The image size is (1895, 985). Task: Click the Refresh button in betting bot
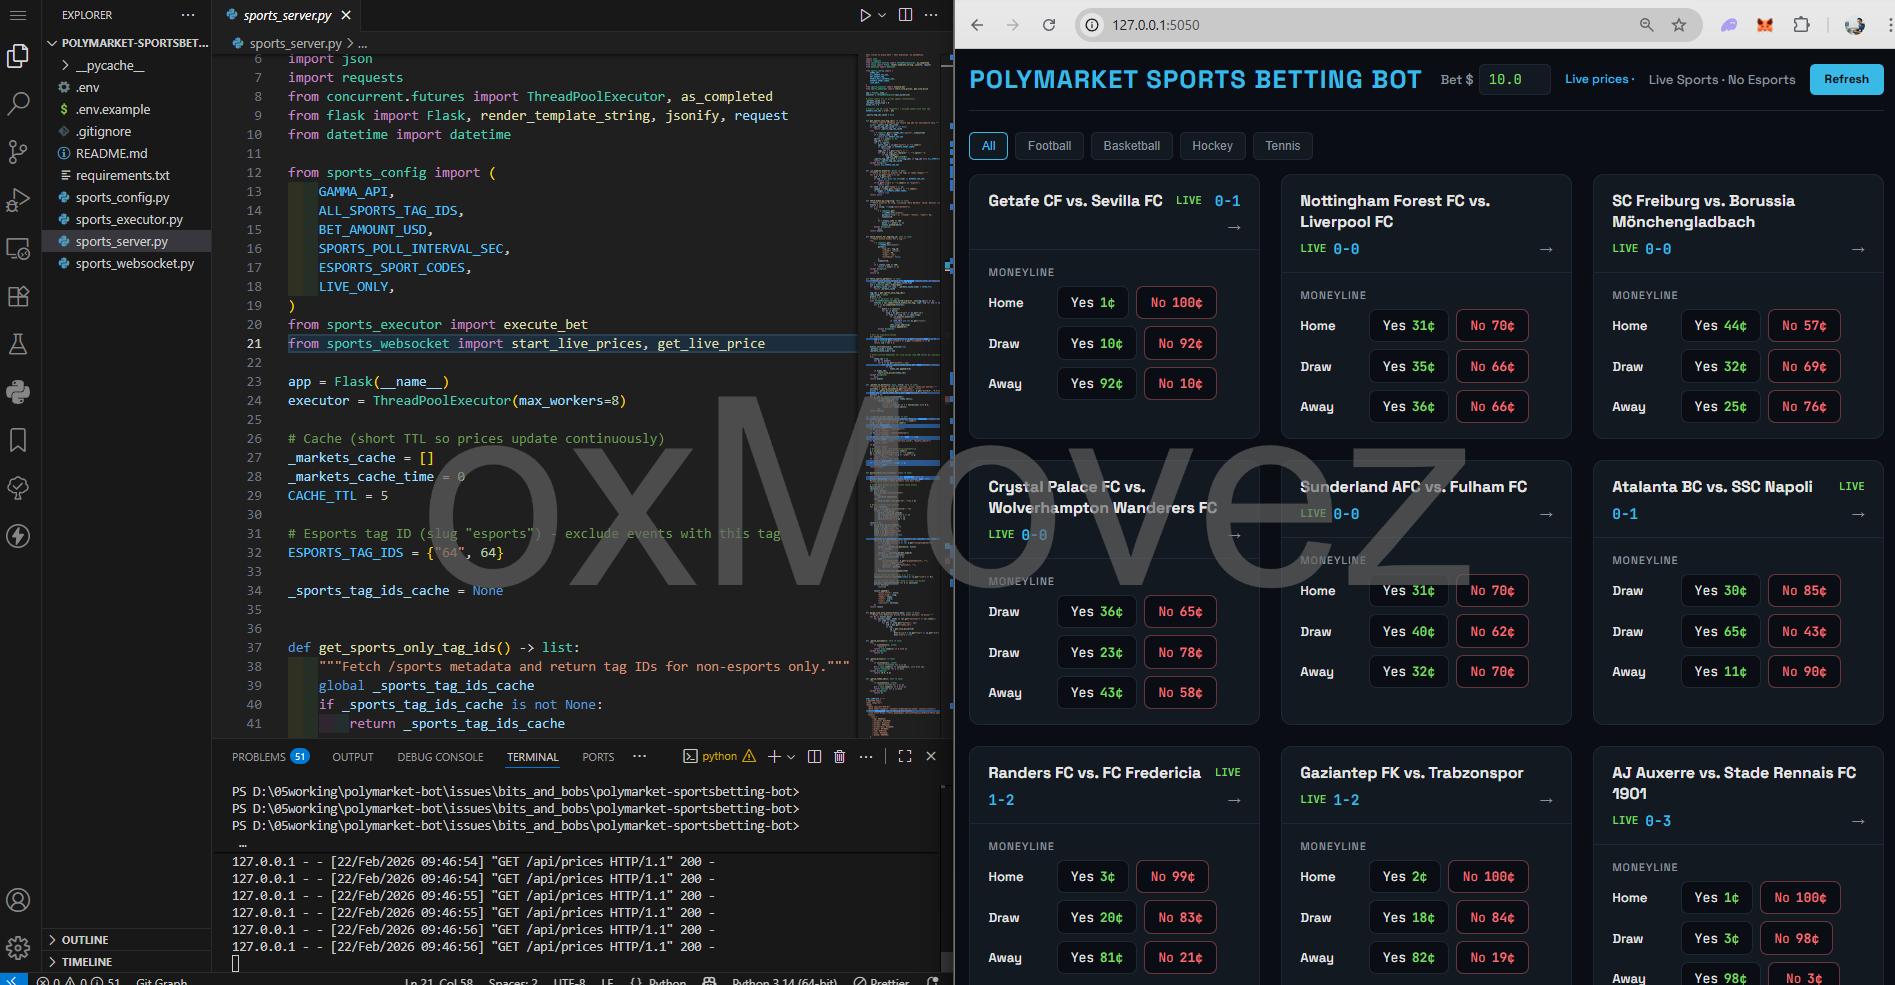1846,79
